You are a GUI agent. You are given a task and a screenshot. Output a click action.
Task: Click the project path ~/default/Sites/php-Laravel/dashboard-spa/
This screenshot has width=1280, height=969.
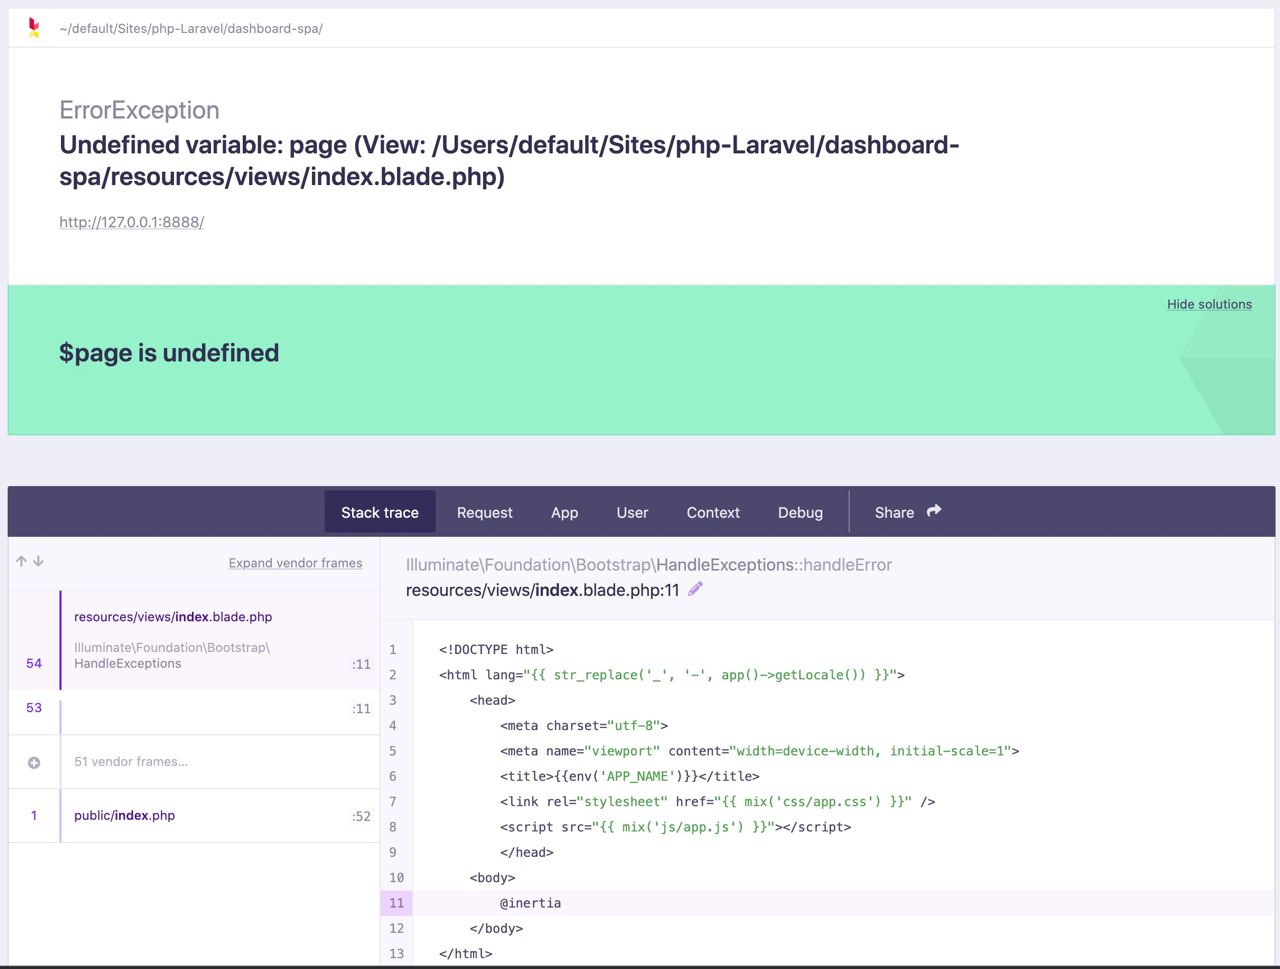click(x=191, y=28)
